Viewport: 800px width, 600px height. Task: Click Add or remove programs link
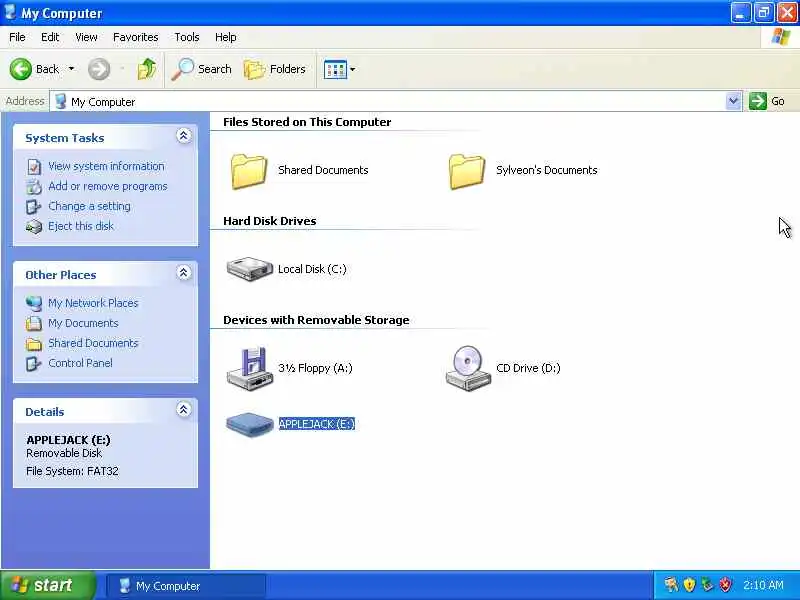point(108,186)
